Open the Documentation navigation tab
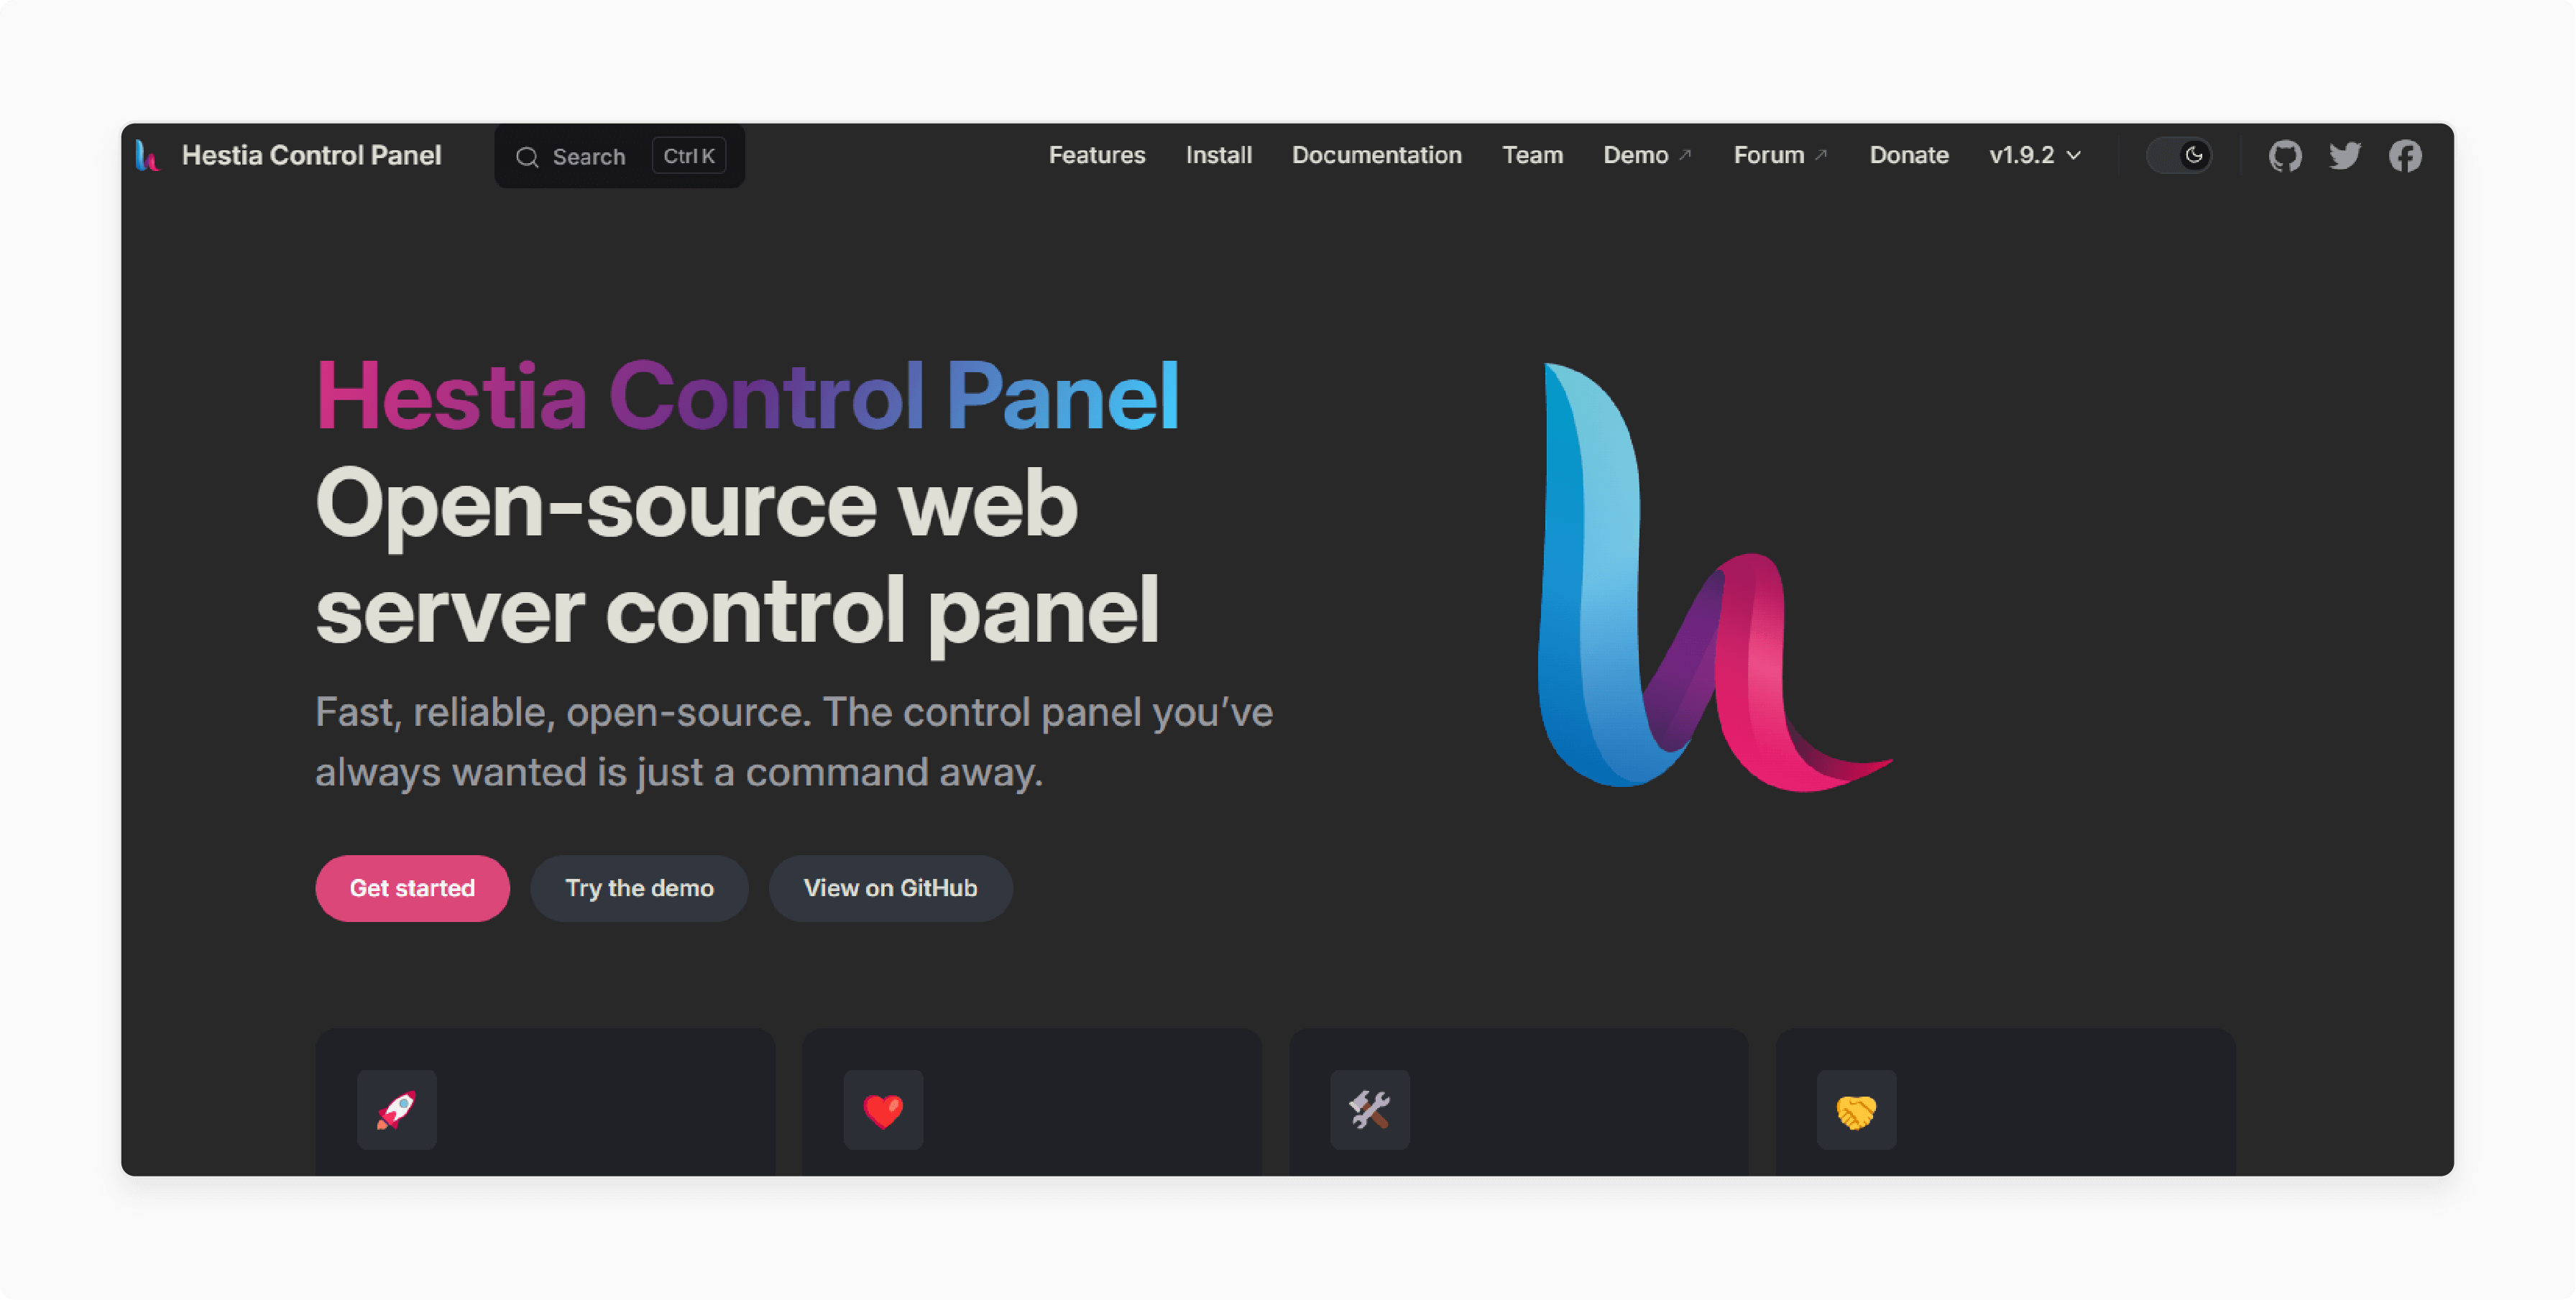 coord(1374,156)
